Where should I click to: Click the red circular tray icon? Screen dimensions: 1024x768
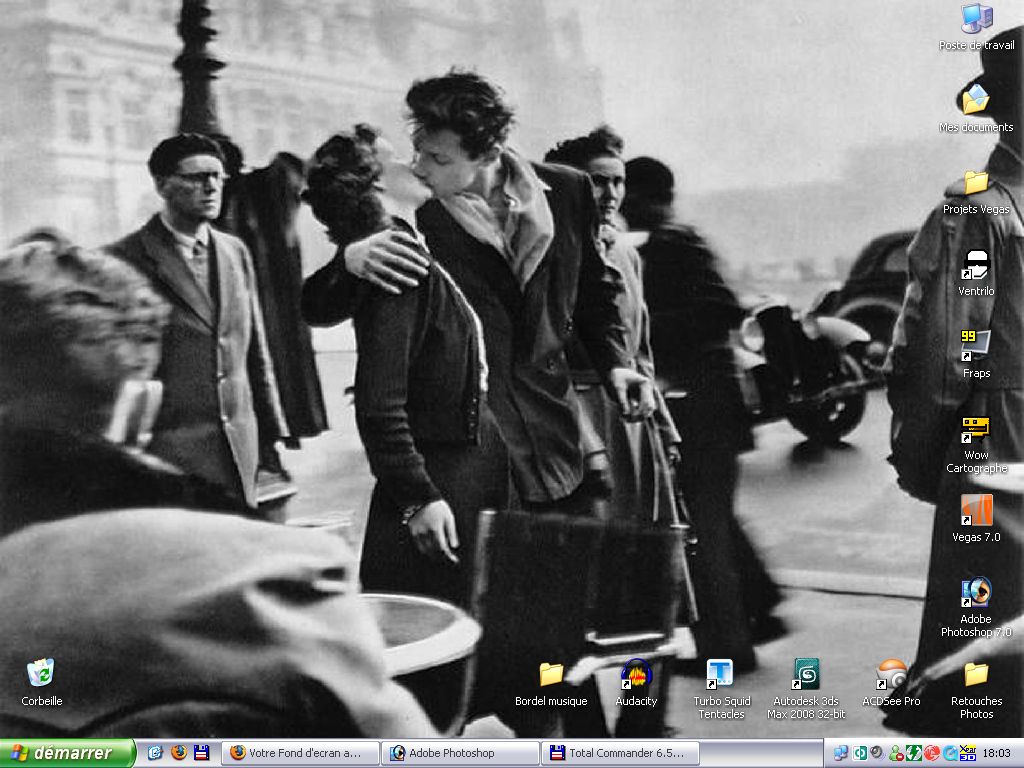tap(932, 754)
